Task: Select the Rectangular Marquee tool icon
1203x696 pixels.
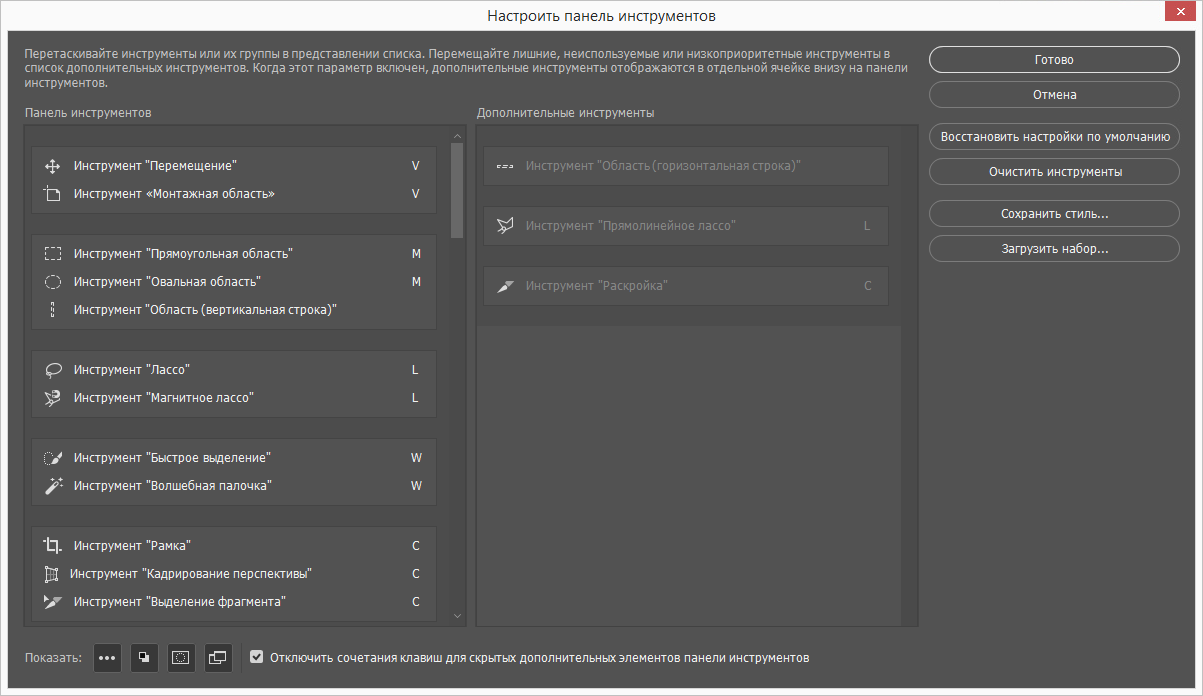Action: pyautogui.click(x=54, y=254)
